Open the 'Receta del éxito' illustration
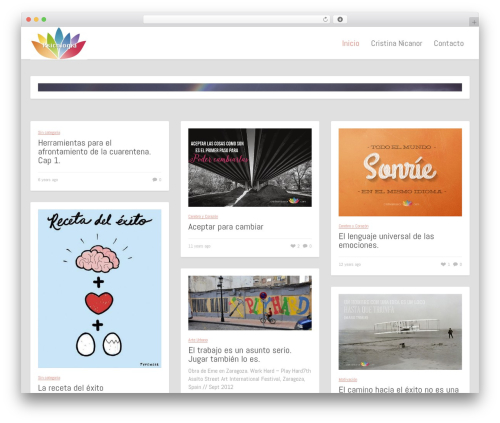 (x=100, y=289)
